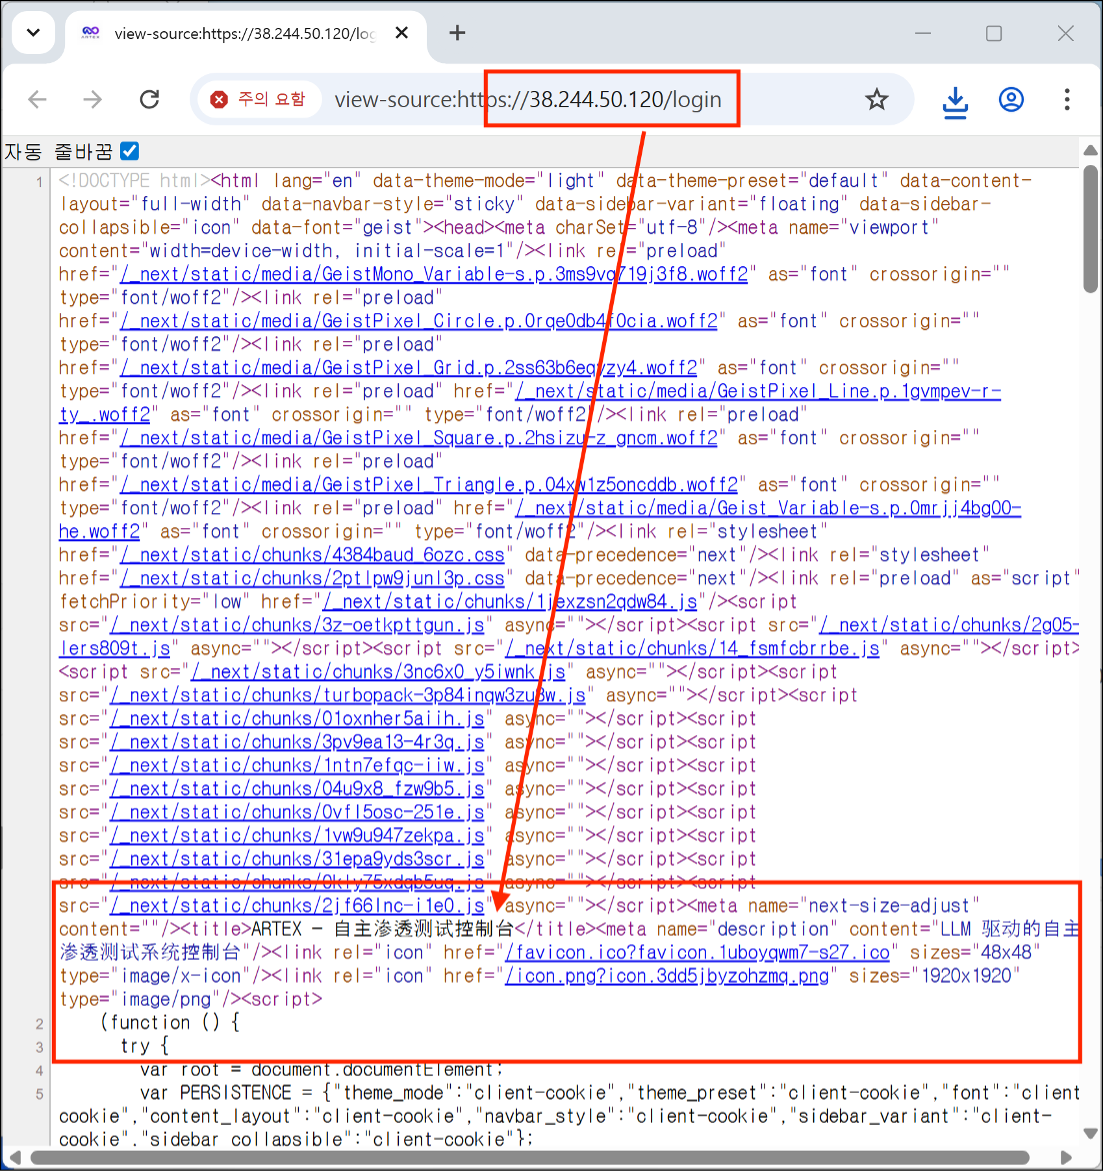Image resolution: width=1104 pixels, height=1173 pixels.
Task: Select the view-source 38.244.50.120 tab
Action: click(x=243, y=34)
